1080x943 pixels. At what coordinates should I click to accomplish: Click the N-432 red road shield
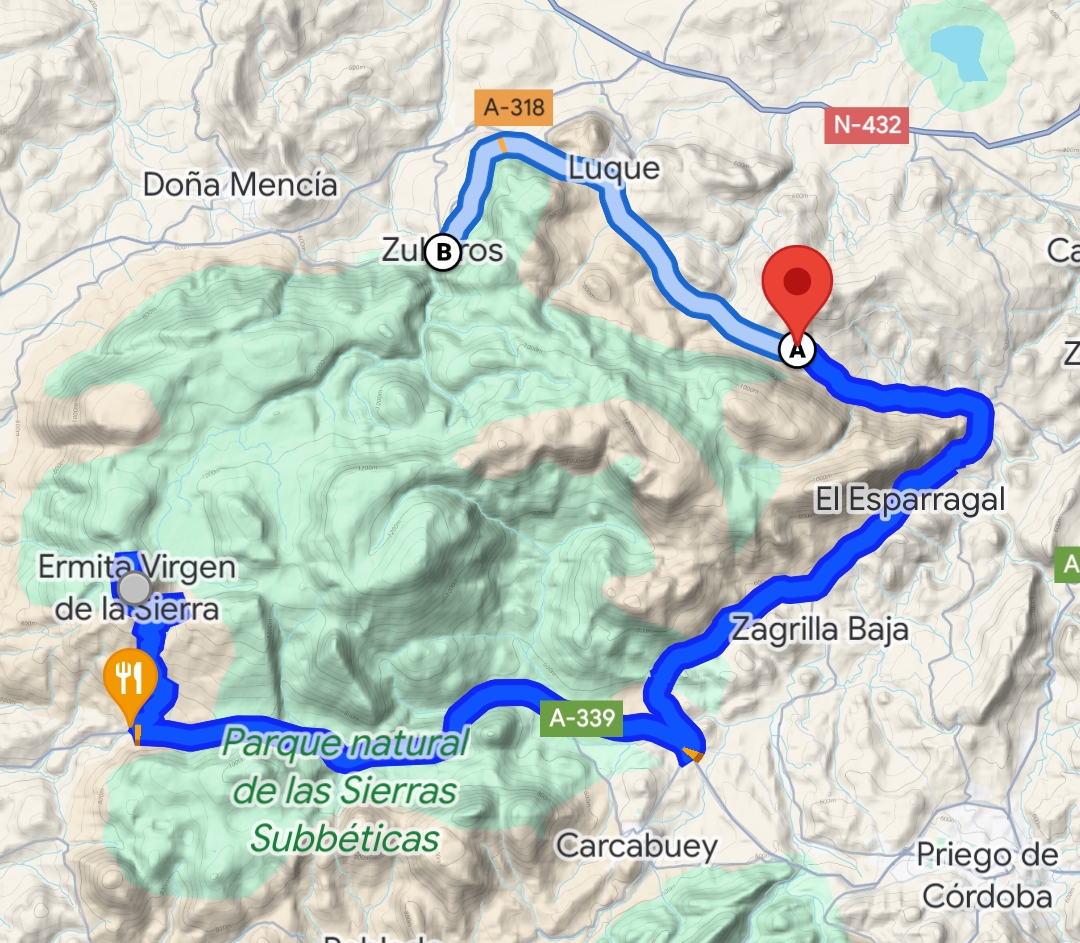[866, 125]
